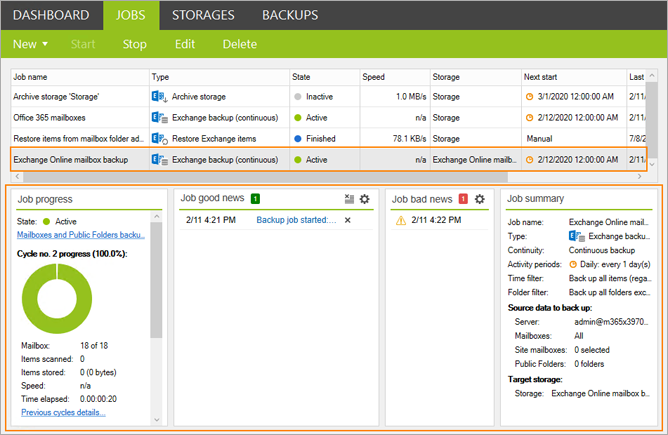Click warning icon for 2/11 4:22 PM
Viewport: 668px width, 435px height.
pos(401,220)
